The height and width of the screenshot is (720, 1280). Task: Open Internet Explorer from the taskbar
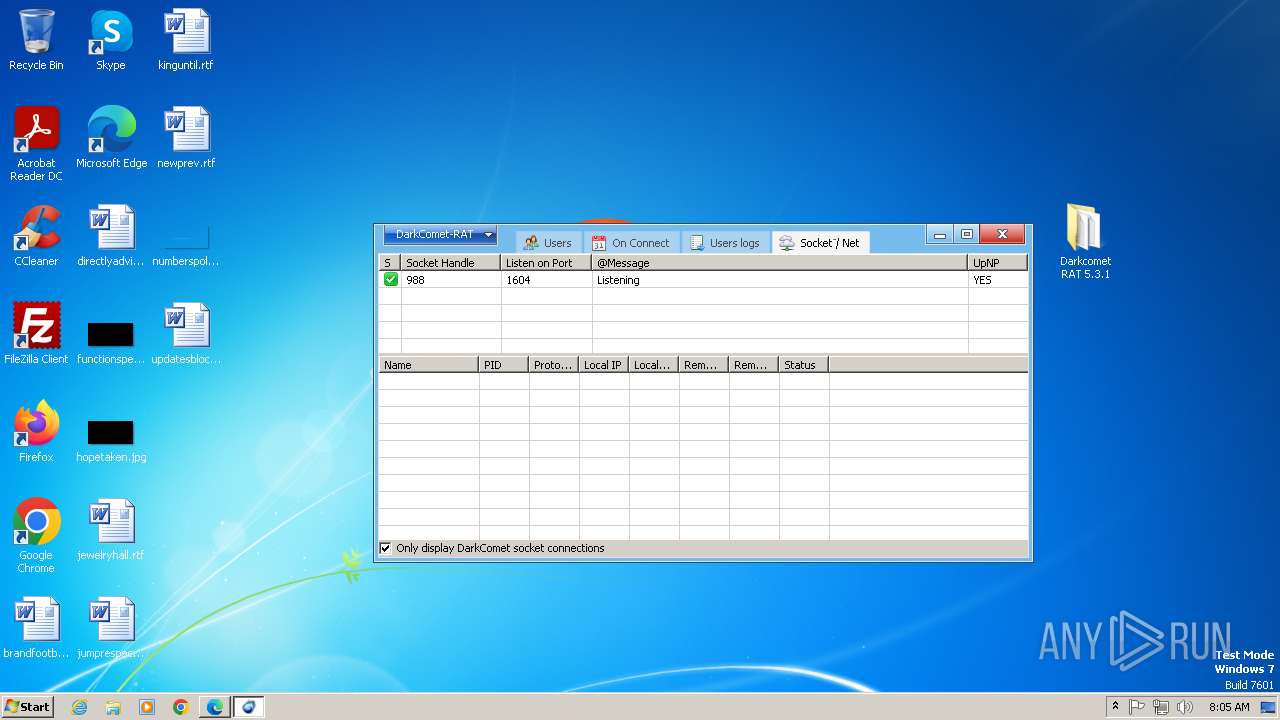[79, 707]
